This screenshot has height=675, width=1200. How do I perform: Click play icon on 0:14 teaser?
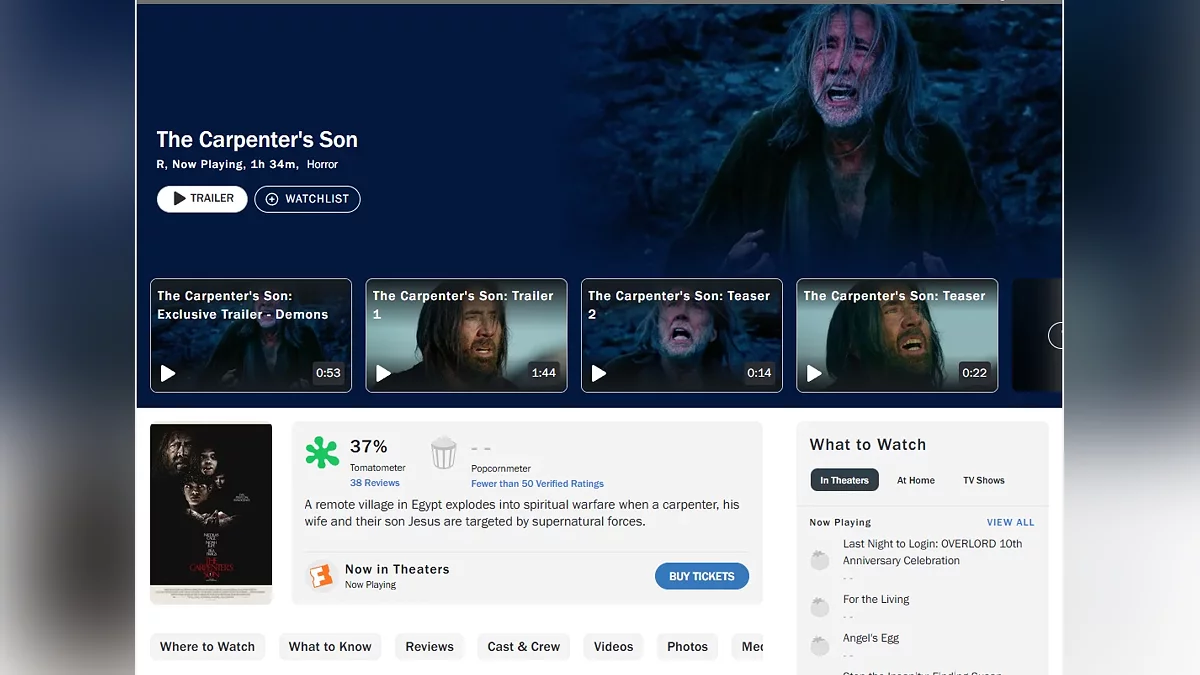pyautogui.click(x=599, y=373)
